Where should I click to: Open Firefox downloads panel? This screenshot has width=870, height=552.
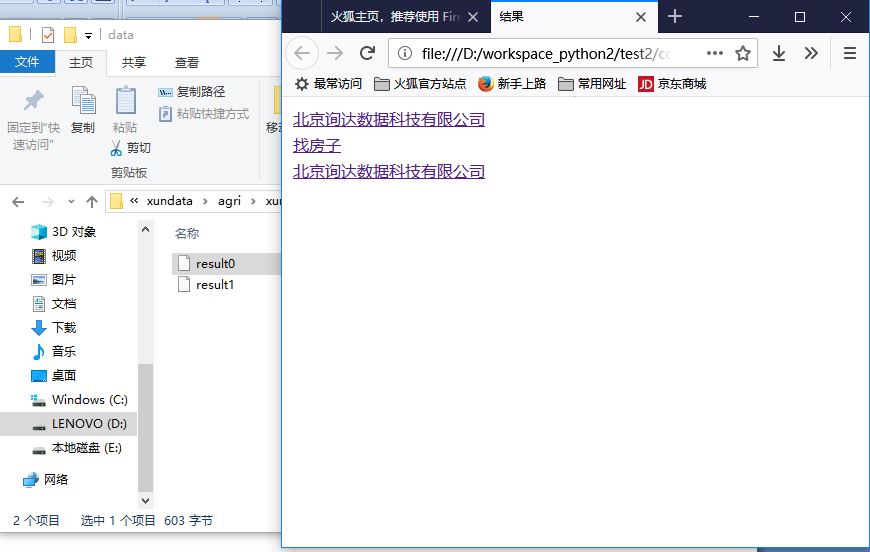[x=779, y=53]
